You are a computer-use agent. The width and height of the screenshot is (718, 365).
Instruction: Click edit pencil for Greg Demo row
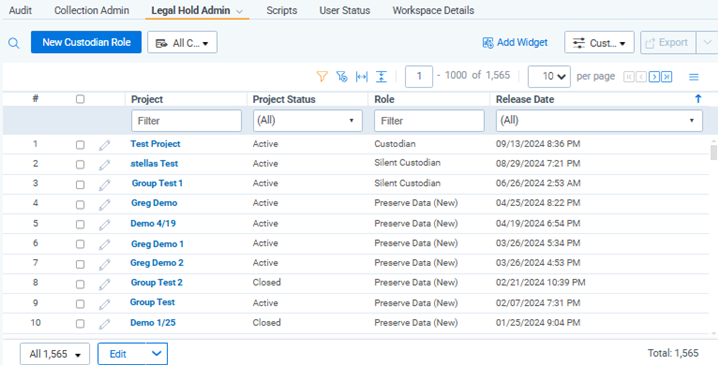[x=105, y=204]
